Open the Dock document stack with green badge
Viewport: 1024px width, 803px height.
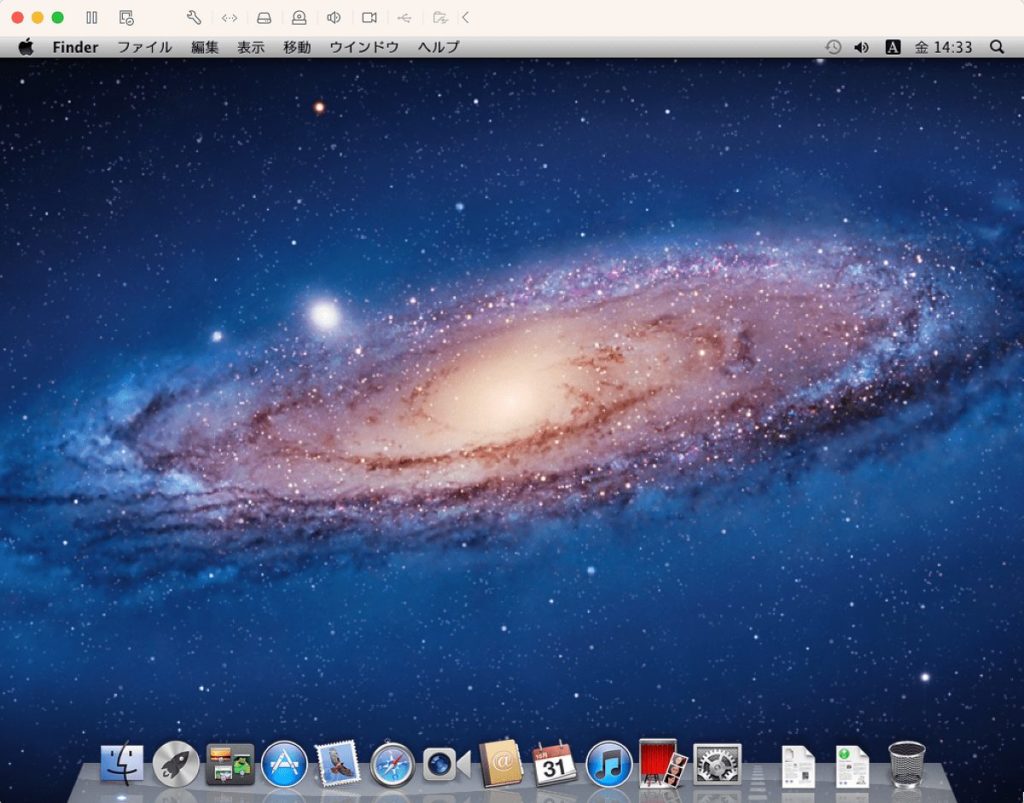point(852,766)
